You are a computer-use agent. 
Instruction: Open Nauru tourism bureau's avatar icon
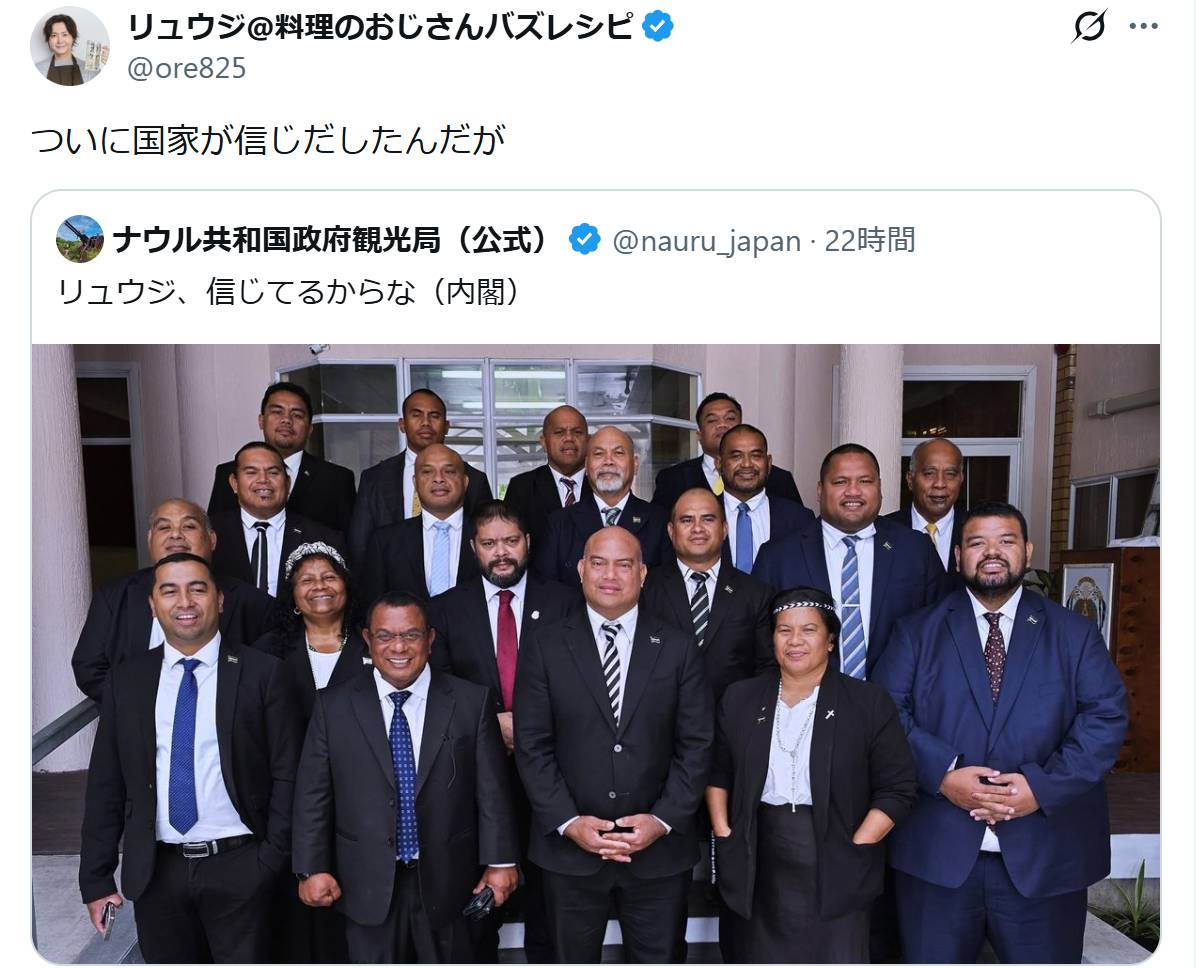tap(80, 240)
